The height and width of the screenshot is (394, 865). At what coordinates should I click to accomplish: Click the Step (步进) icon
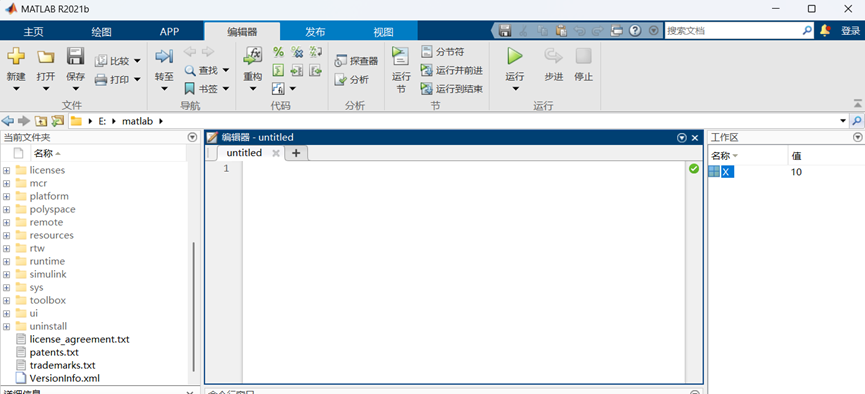click(x=553, y=56)
